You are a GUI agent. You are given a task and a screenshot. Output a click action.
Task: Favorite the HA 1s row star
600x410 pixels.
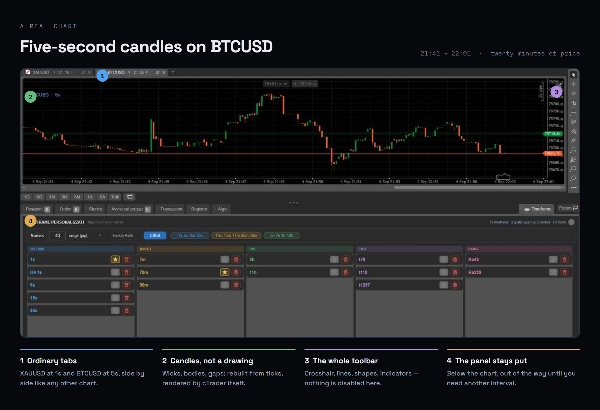coord(115,272)
